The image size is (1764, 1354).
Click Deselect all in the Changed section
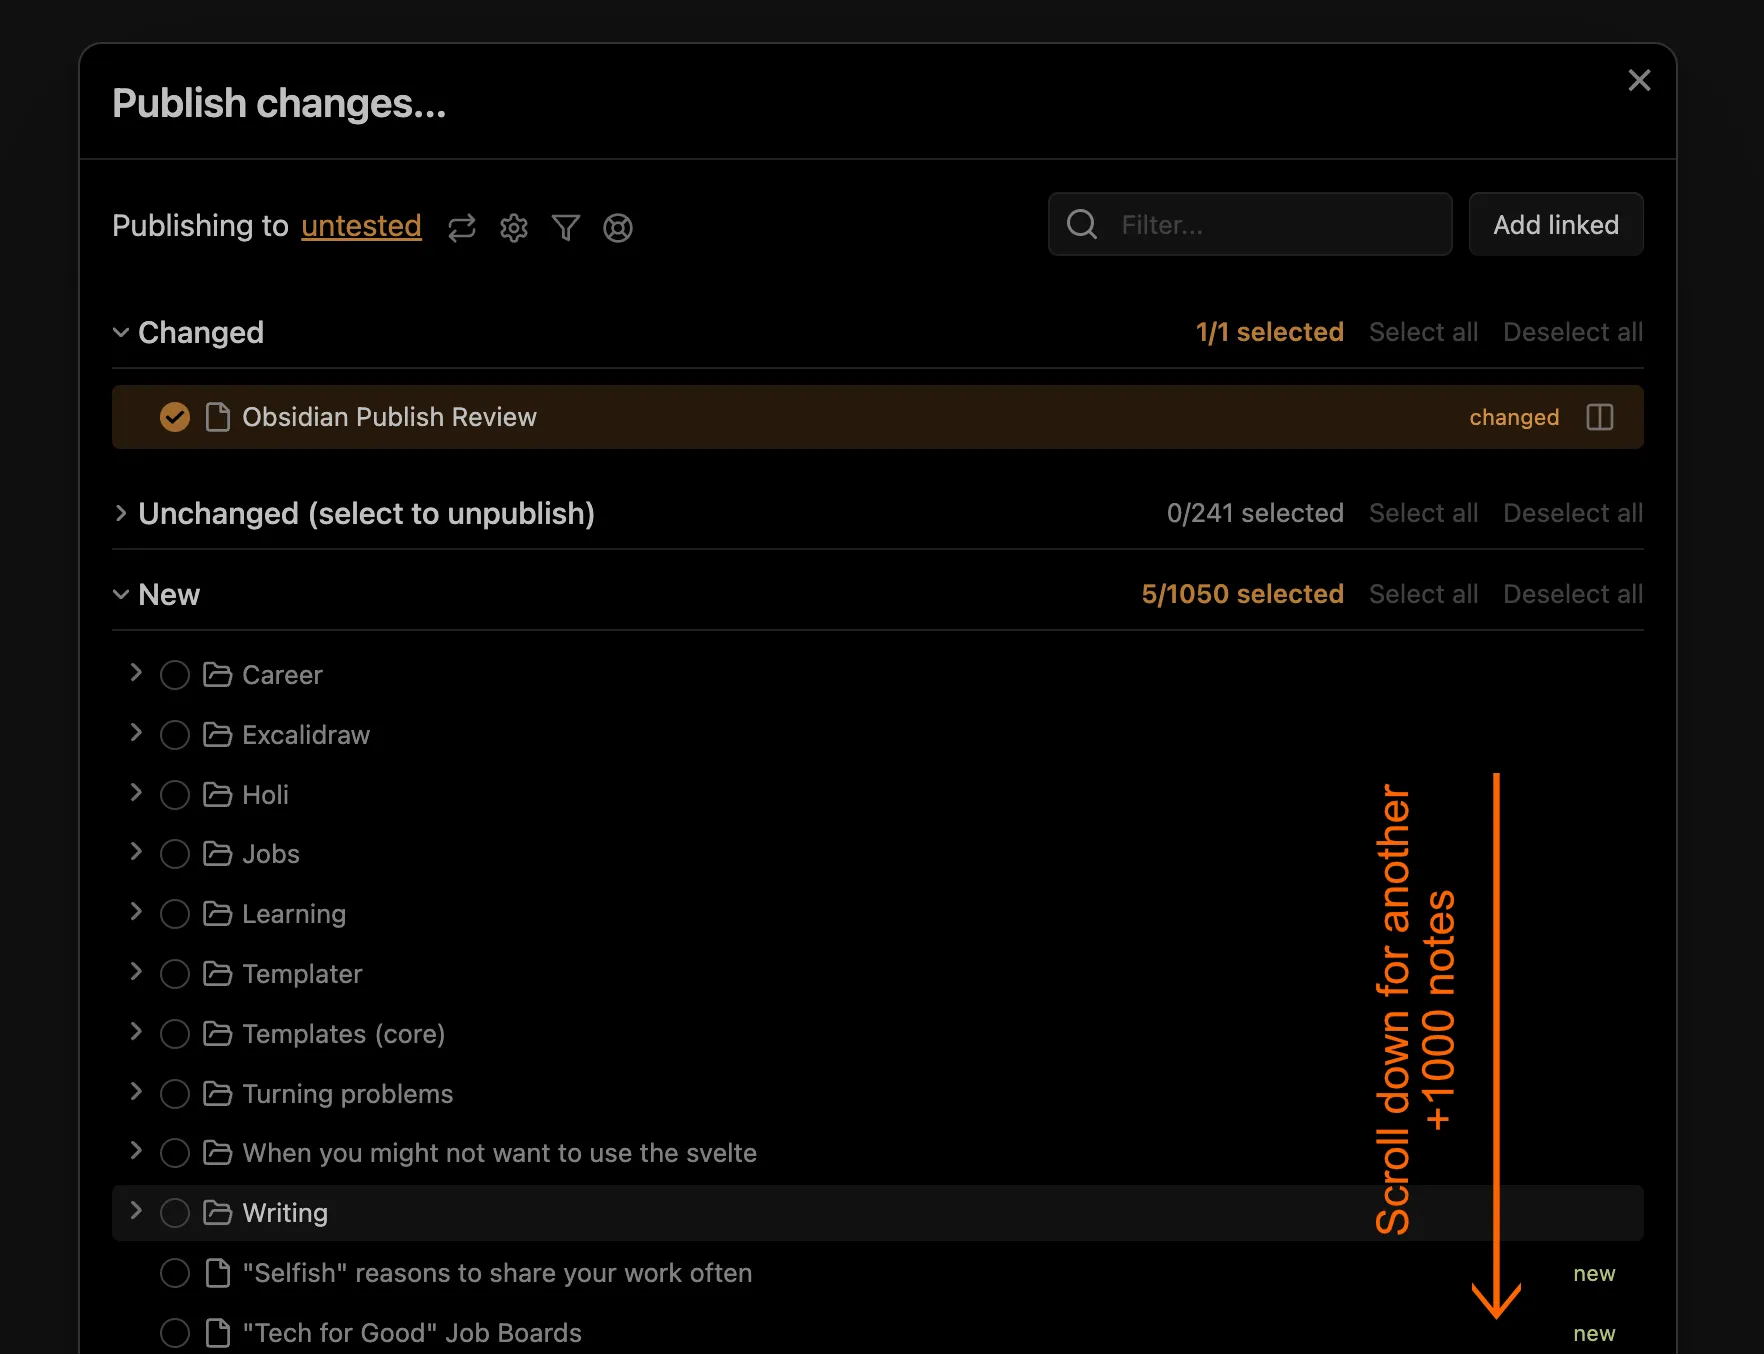tap(1573, 332)
